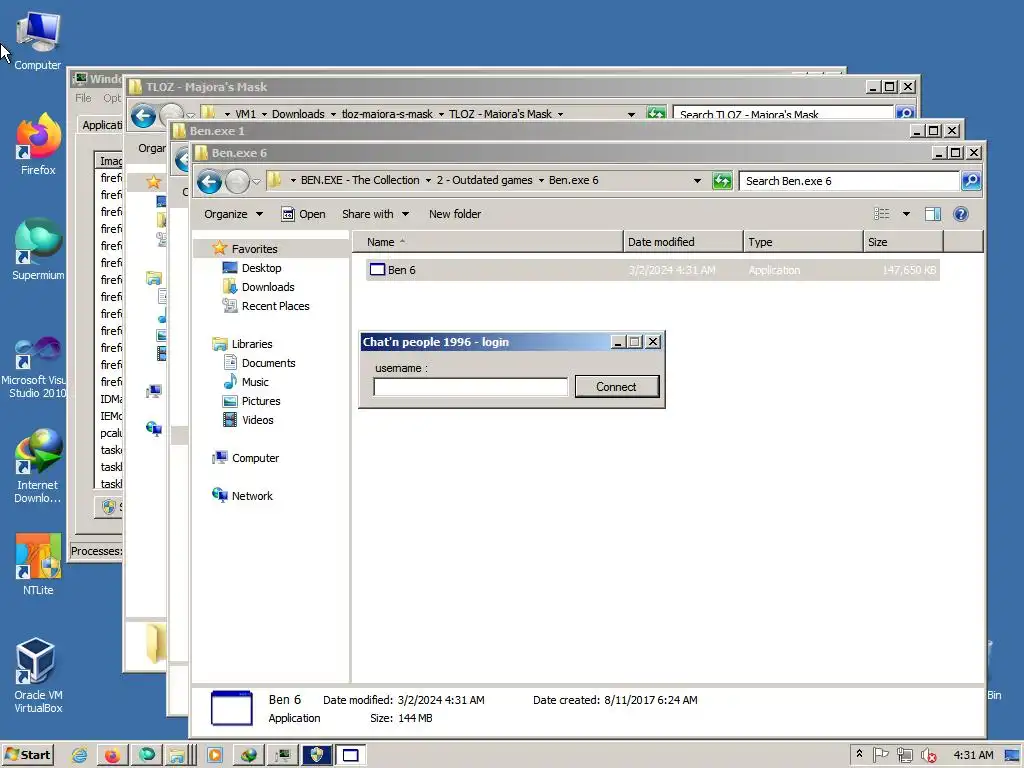Click Open in Explorer toolbar
Viewport: 1024px width, 768px height.
pyautogui.click(x=303, y=214)
